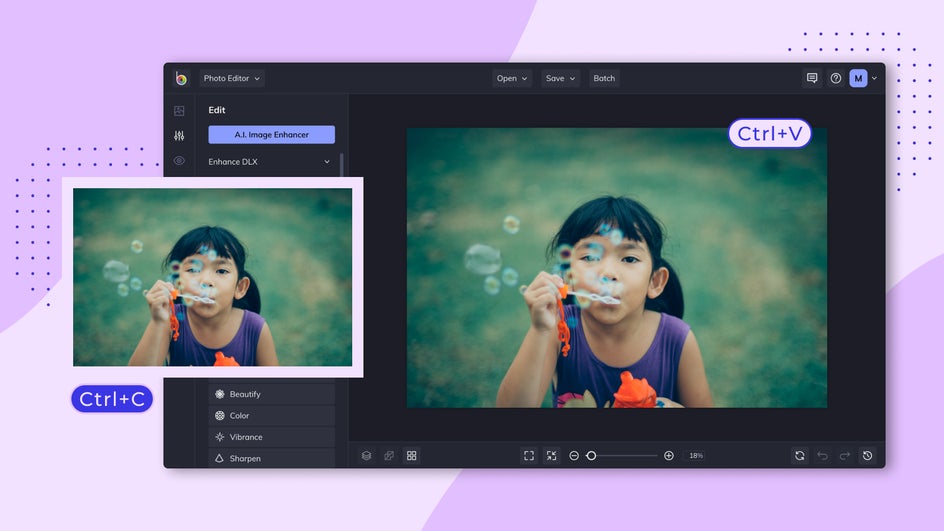Click the Batch button

[604, 78]
